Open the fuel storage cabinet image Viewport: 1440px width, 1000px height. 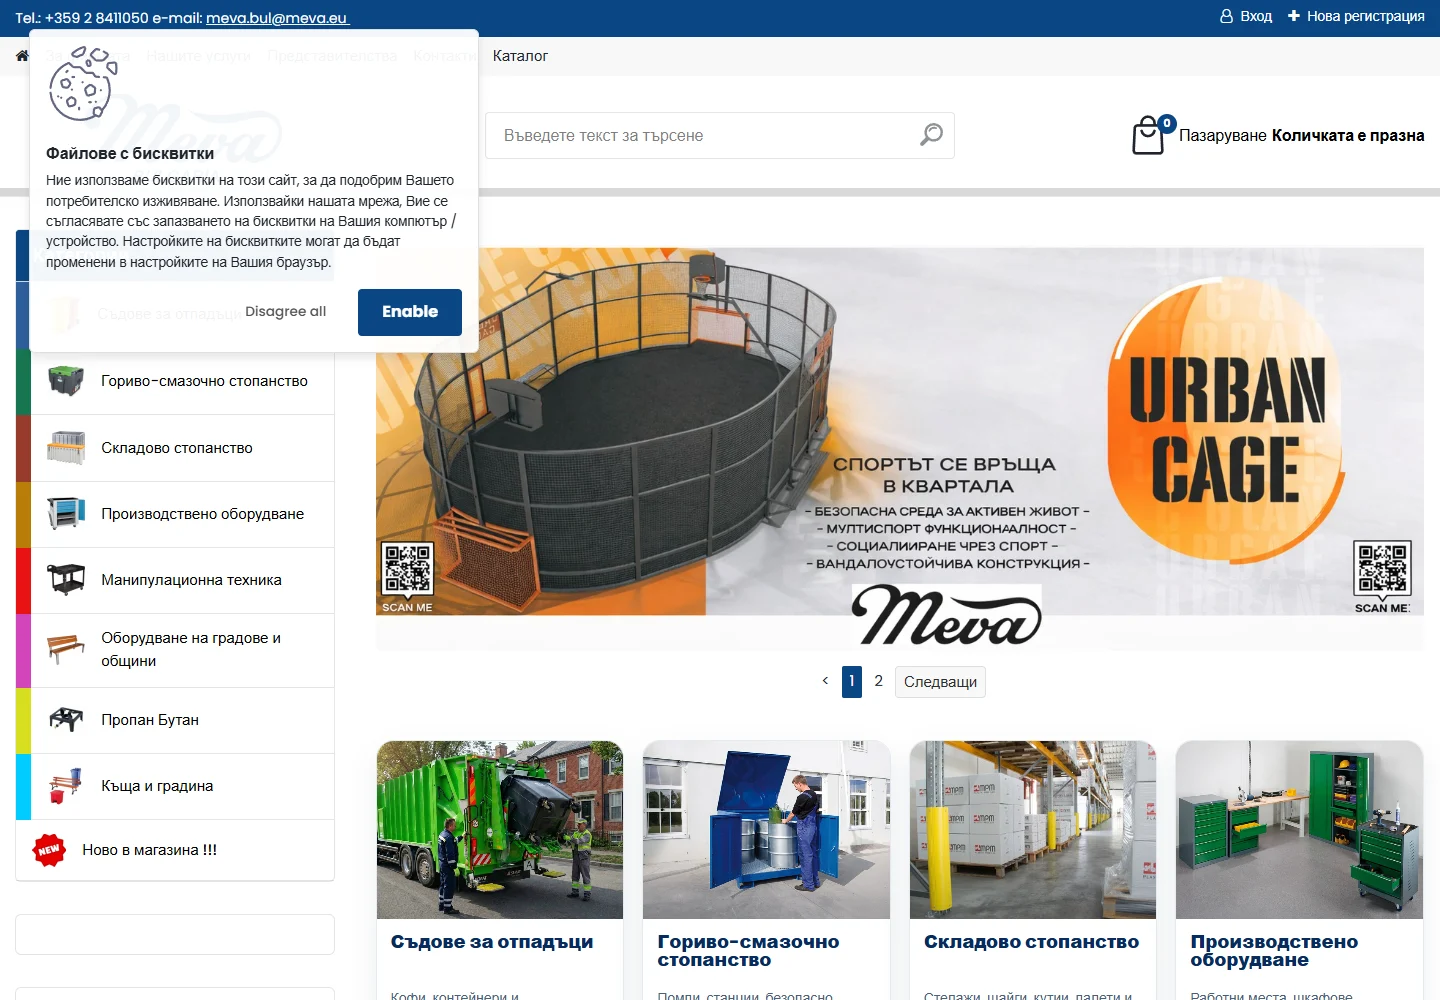pos(766,830)
